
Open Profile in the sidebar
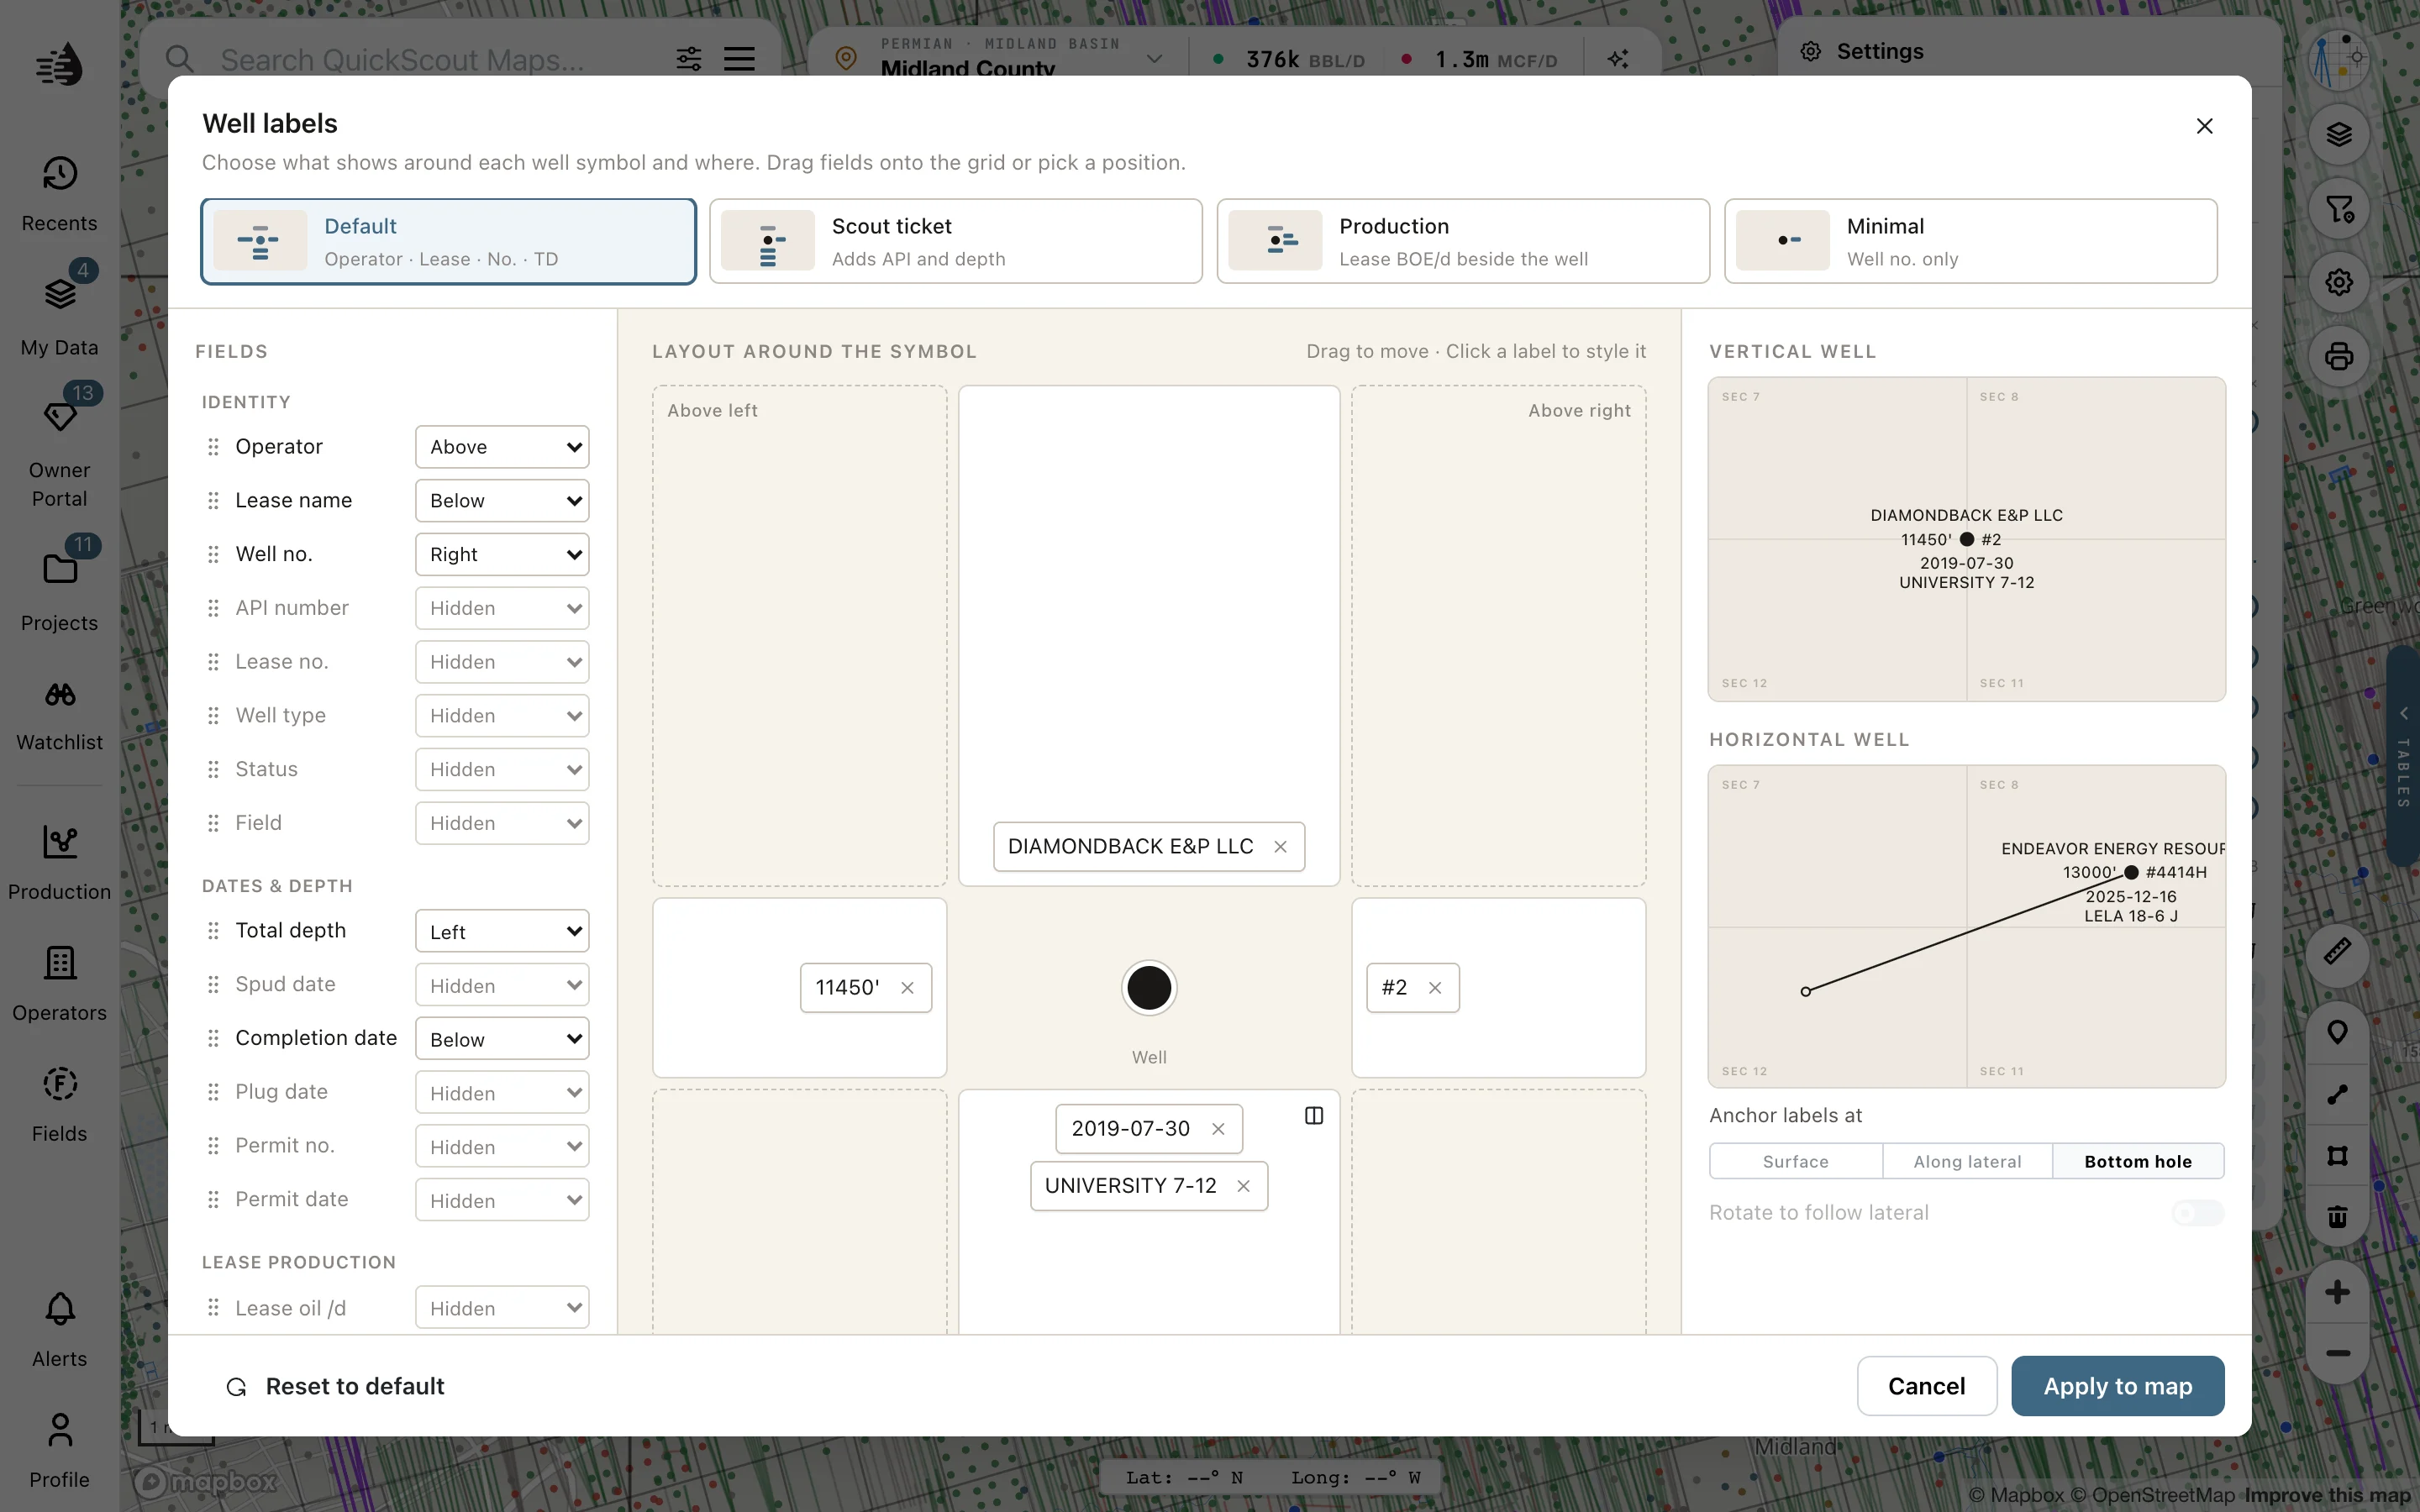[59, 1450]
